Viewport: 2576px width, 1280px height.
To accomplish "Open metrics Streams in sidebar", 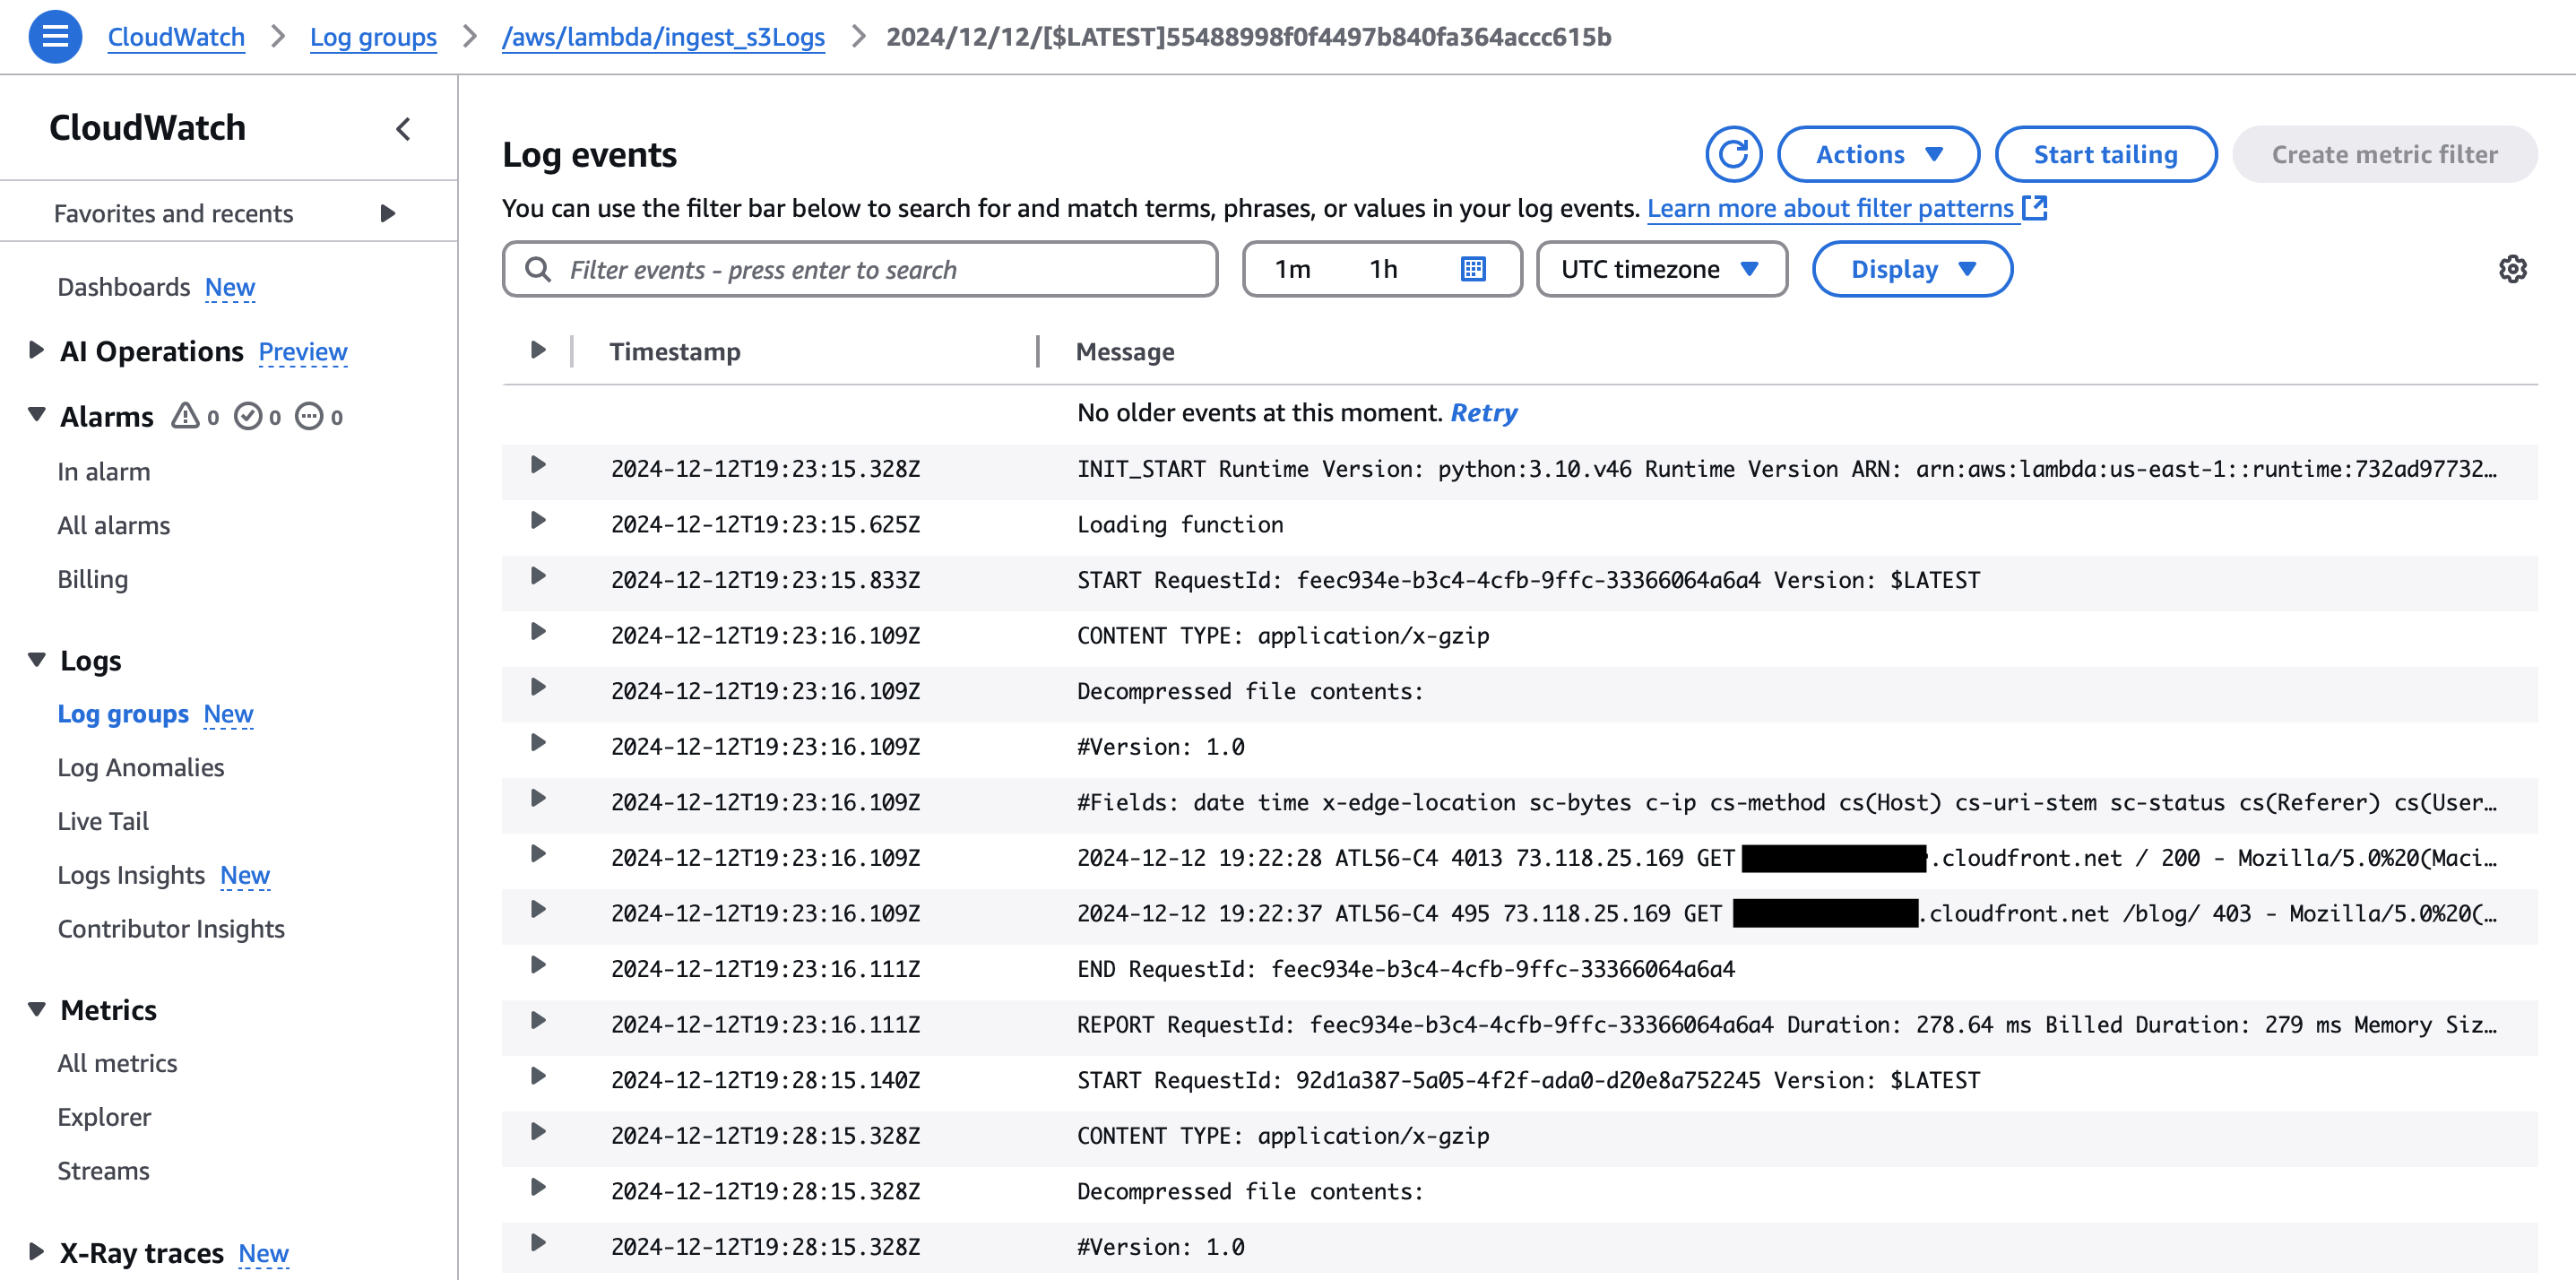I will pos(103,1171).
